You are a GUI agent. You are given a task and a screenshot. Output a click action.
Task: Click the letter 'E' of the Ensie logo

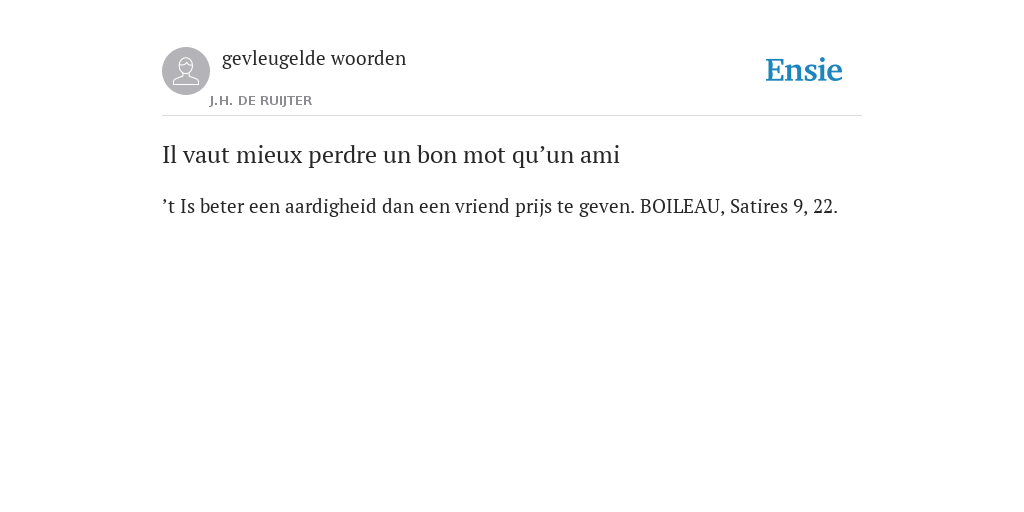[775, 70]
